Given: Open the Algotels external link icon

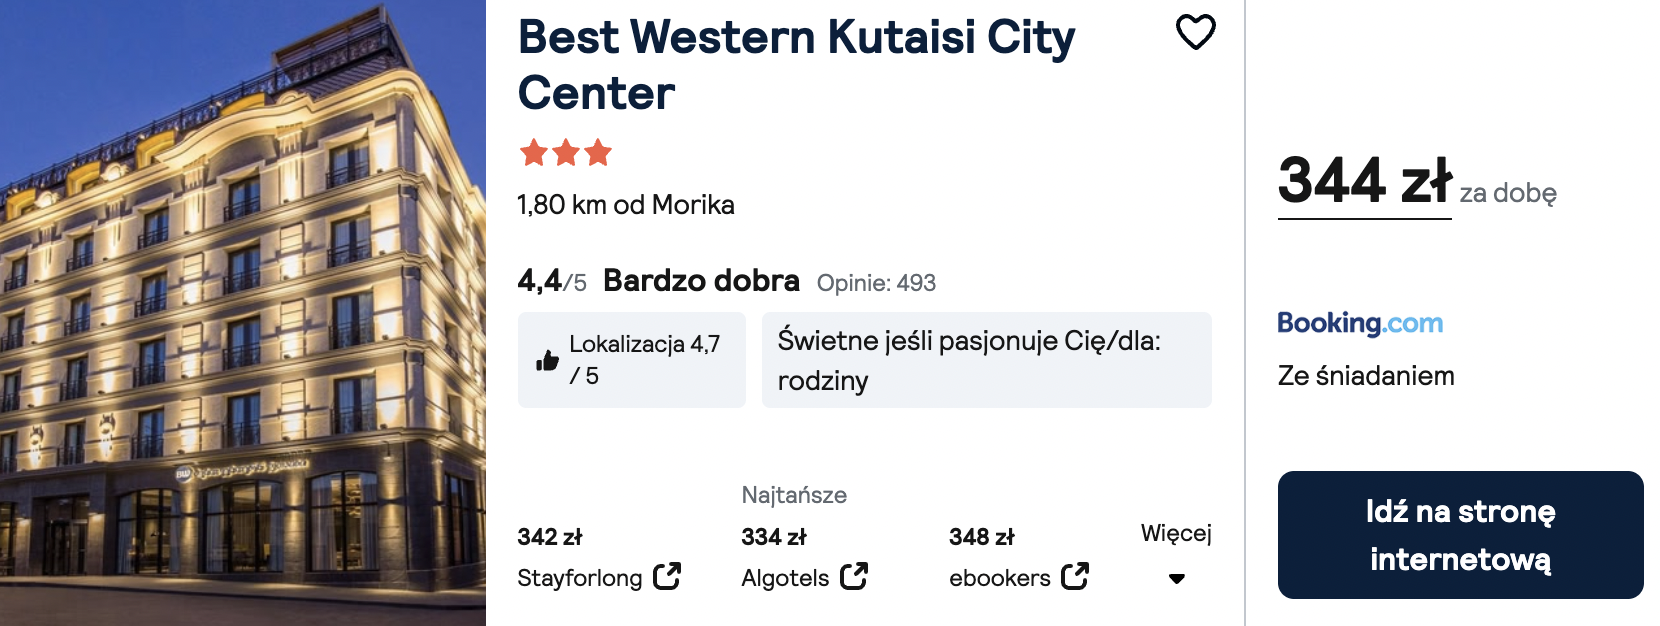Looking at the screenshot, I should coord(854,576).
